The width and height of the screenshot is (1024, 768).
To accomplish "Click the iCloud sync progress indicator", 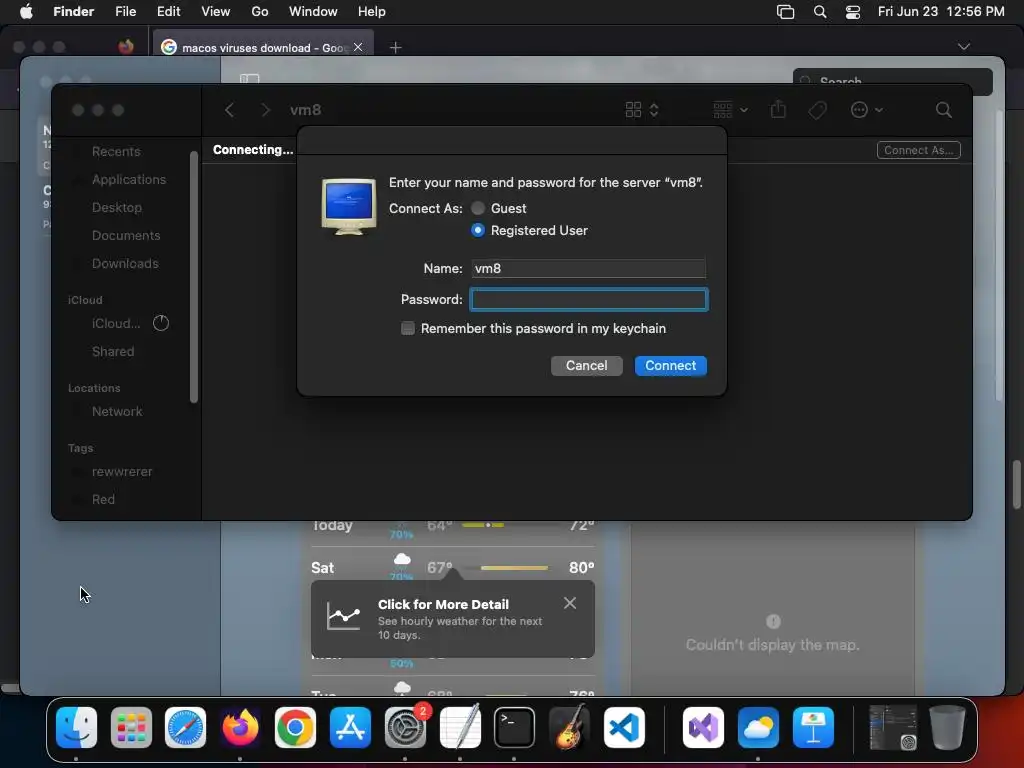I will coord(161,323).
